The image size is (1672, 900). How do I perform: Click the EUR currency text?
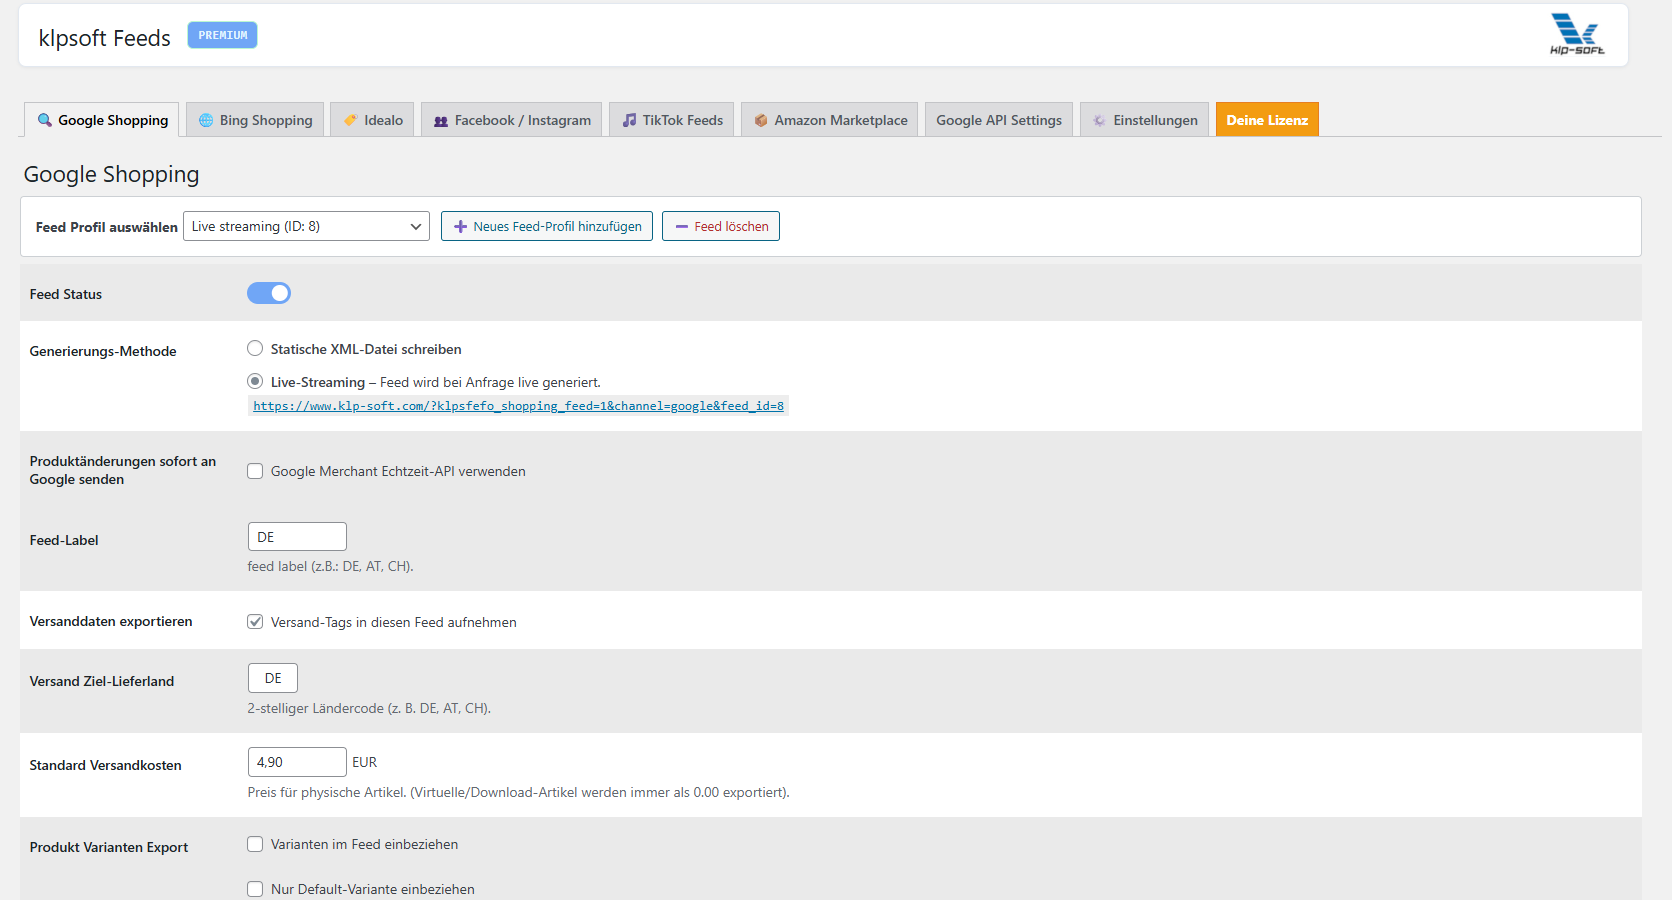[x=364, y=762]
